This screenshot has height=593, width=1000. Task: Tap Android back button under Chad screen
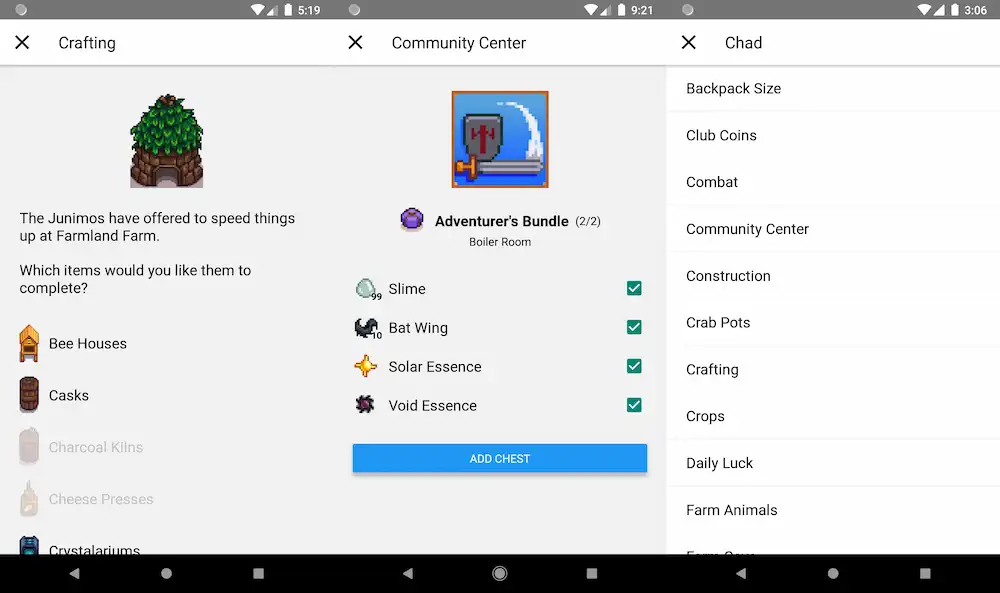(741, 573)
